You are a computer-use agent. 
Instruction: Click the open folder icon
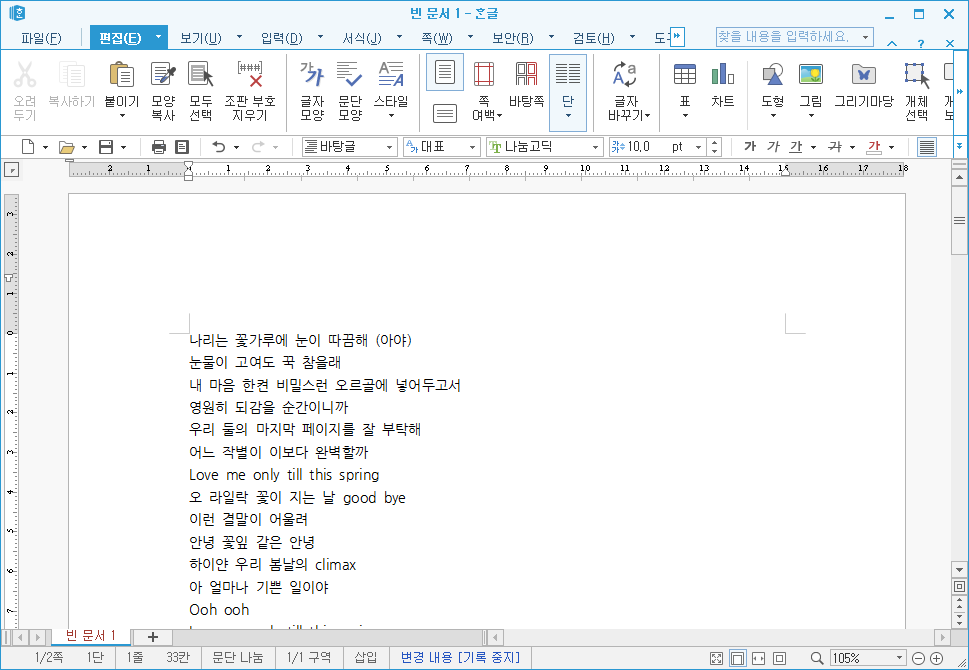(66, 147)
